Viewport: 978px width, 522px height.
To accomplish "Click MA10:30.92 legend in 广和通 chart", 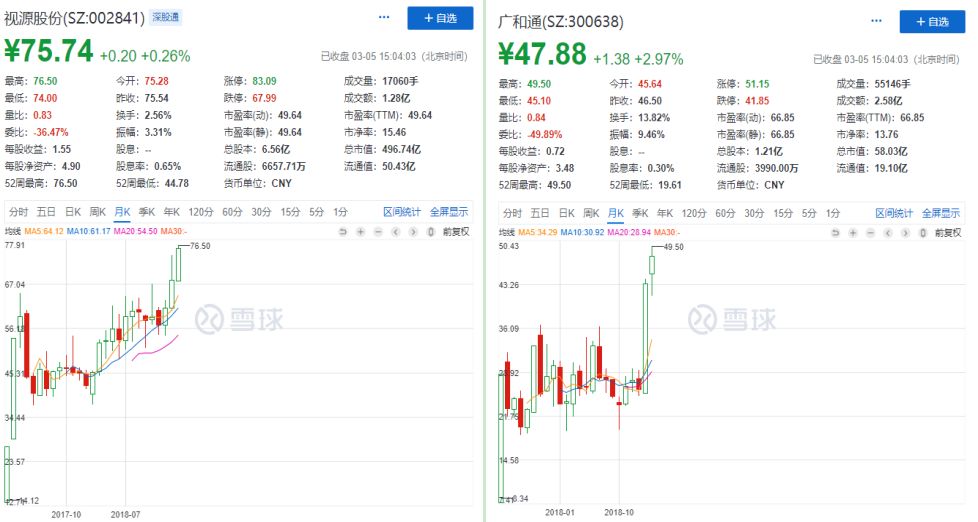I will tap(583, 233).
